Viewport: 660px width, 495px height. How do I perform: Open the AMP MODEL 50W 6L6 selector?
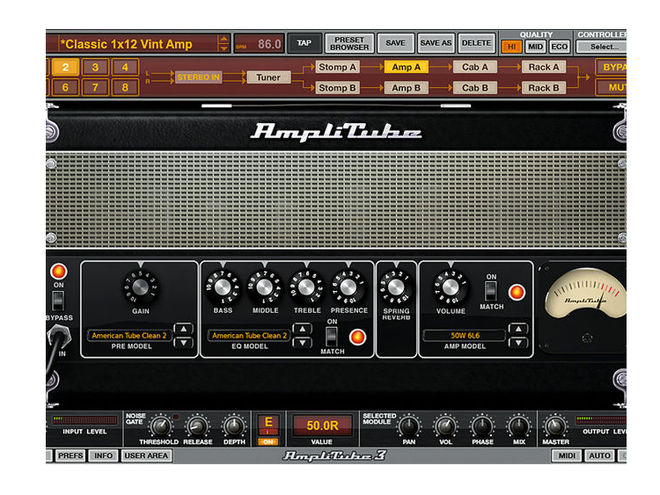[x=465, y=335]
